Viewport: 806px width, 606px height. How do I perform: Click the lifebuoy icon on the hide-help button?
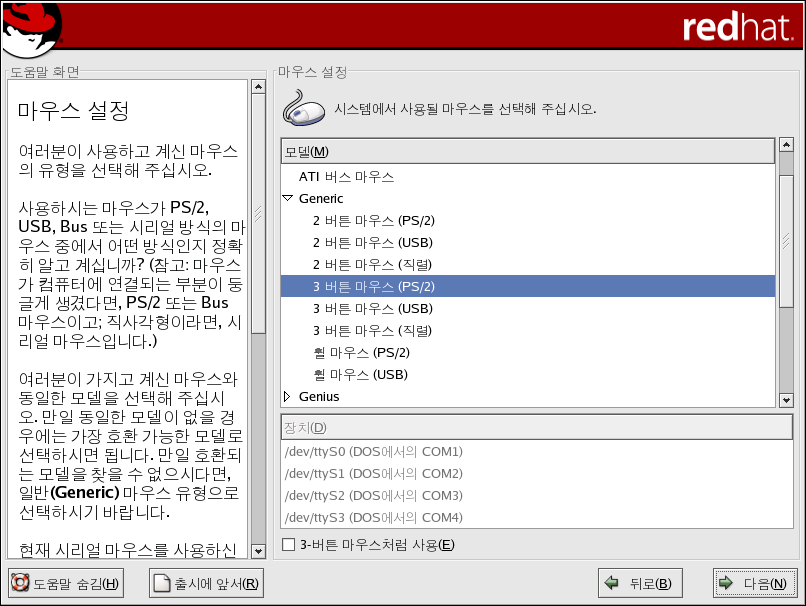(x=20, y=584)
